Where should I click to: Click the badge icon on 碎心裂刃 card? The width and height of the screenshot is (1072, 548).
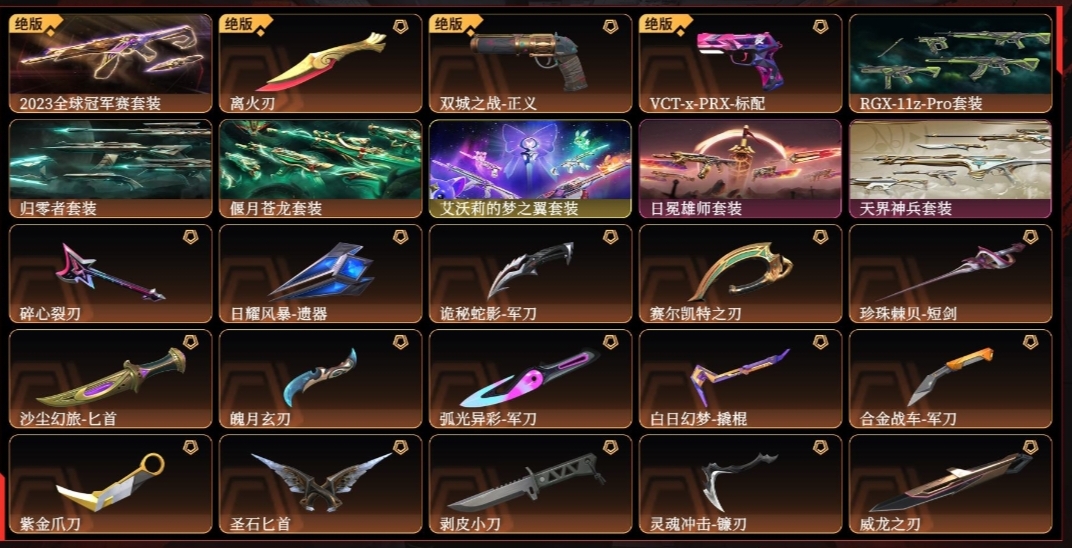pyautogui.click(x=191, y=237)
